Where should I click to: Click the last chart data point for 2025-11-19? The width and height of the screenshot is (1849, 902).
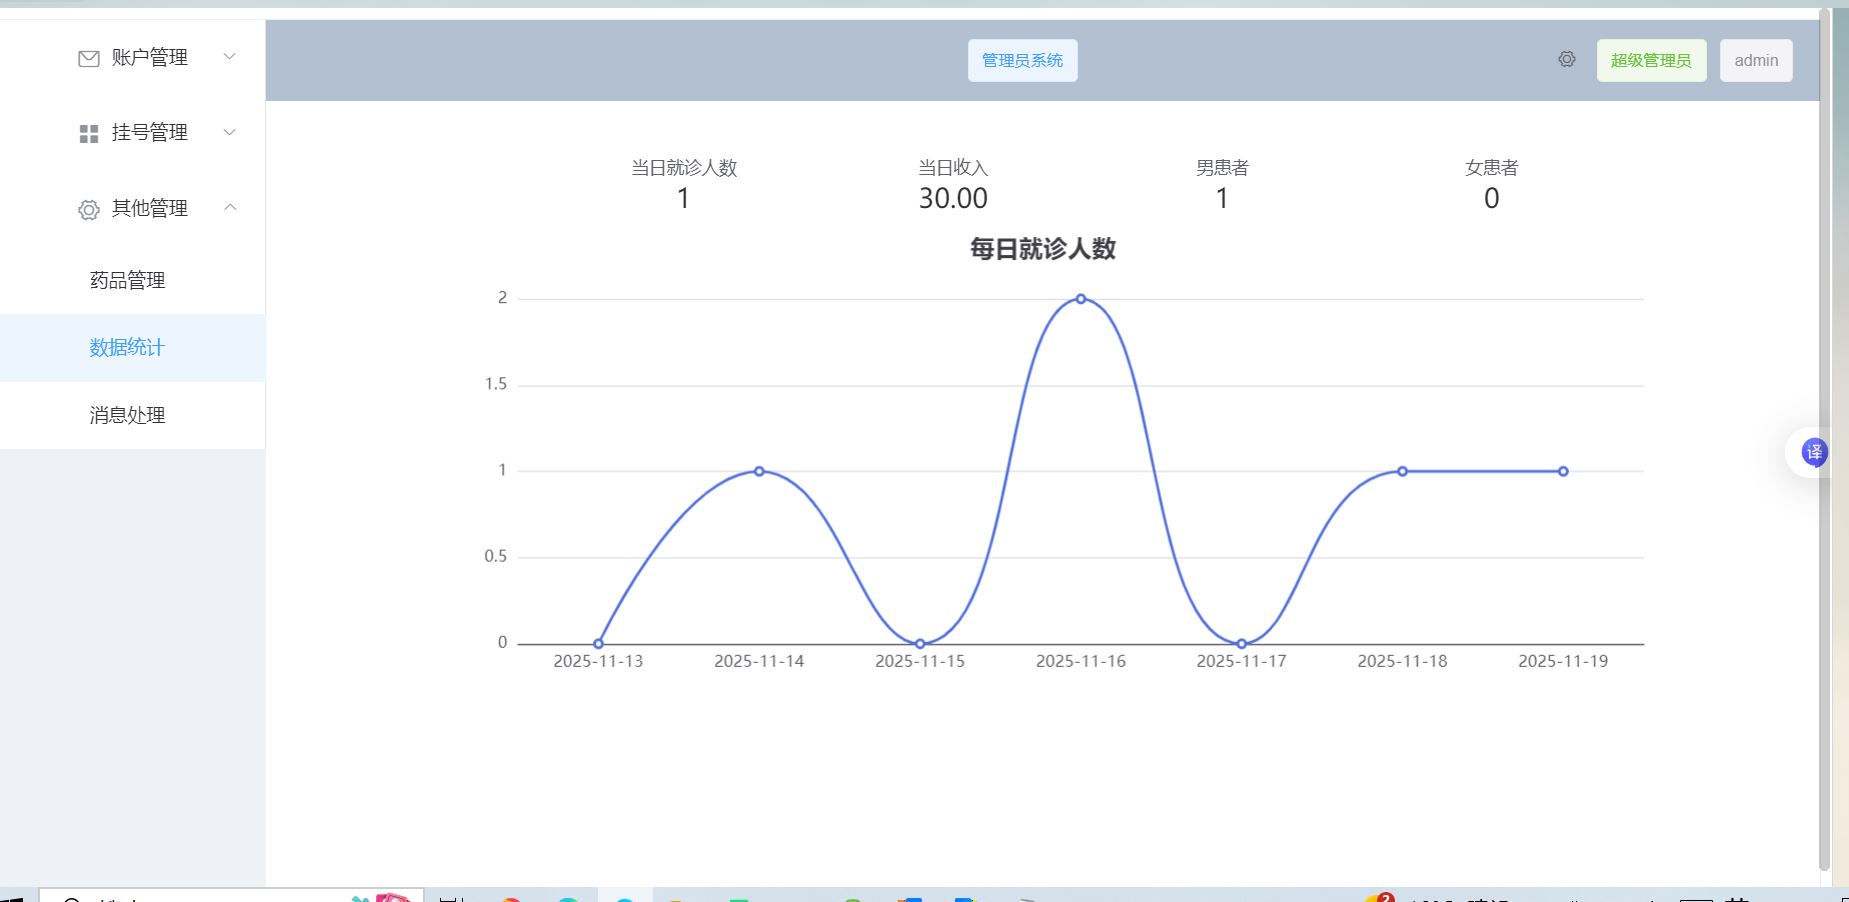tap(1563, 471)
